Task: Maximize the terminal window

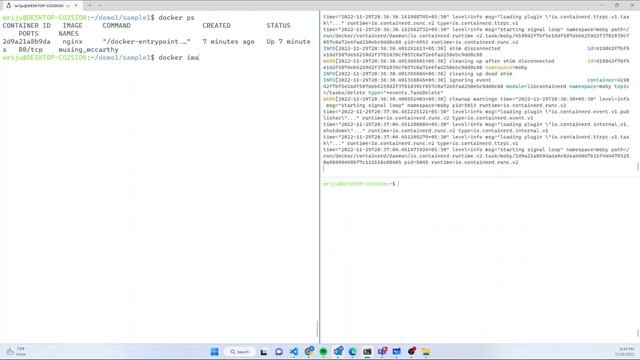Action: point(617,5)
